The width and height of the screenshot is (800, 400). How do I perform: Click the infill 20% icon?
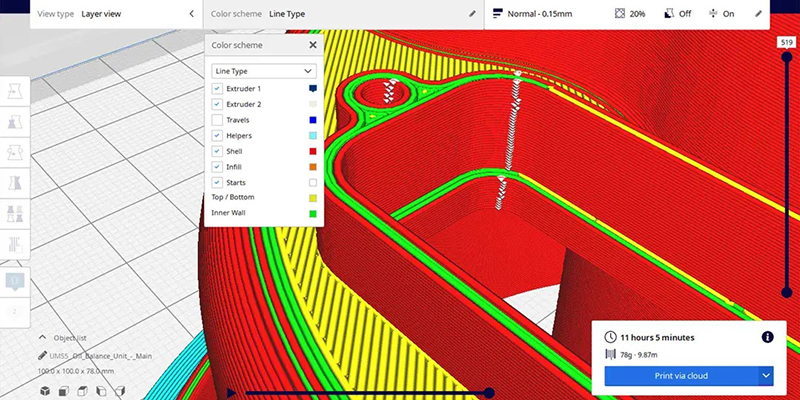coord(620,14)
